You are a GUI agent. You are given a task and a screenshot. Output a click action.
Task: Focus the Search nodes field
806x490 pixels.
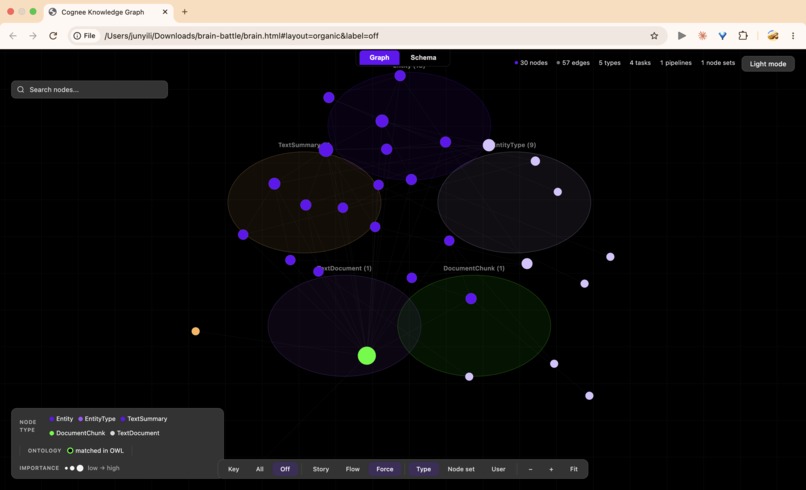[89, 89]
